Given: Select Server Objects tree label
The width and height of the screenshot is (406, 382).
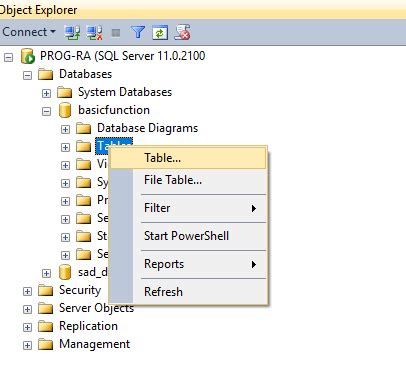Looking at the screenshot, I should pos(96,308).
